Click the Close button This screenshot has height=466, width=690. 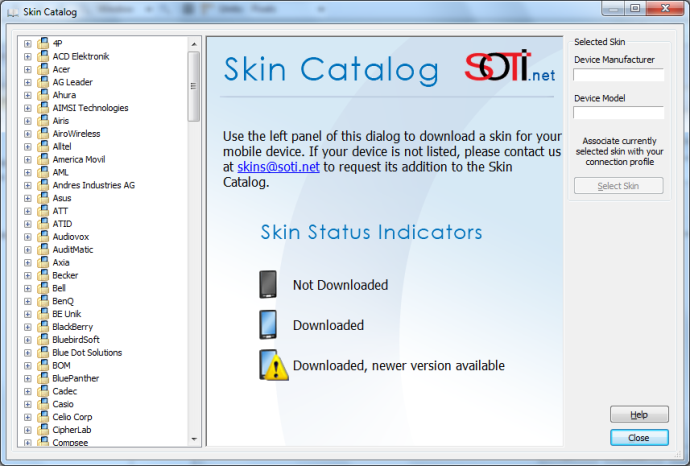pos(639,438)
